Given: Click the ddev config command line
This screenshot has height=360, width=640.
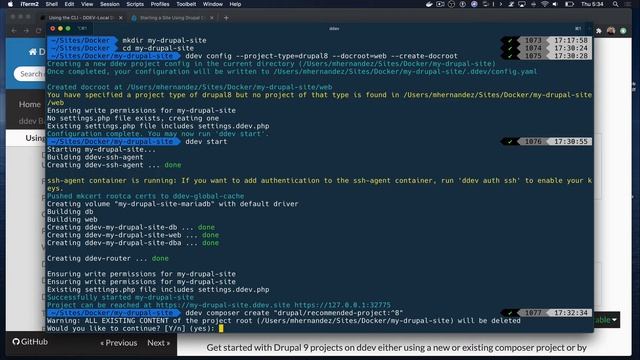Looking at the screenshot, I should coord(322,56).
